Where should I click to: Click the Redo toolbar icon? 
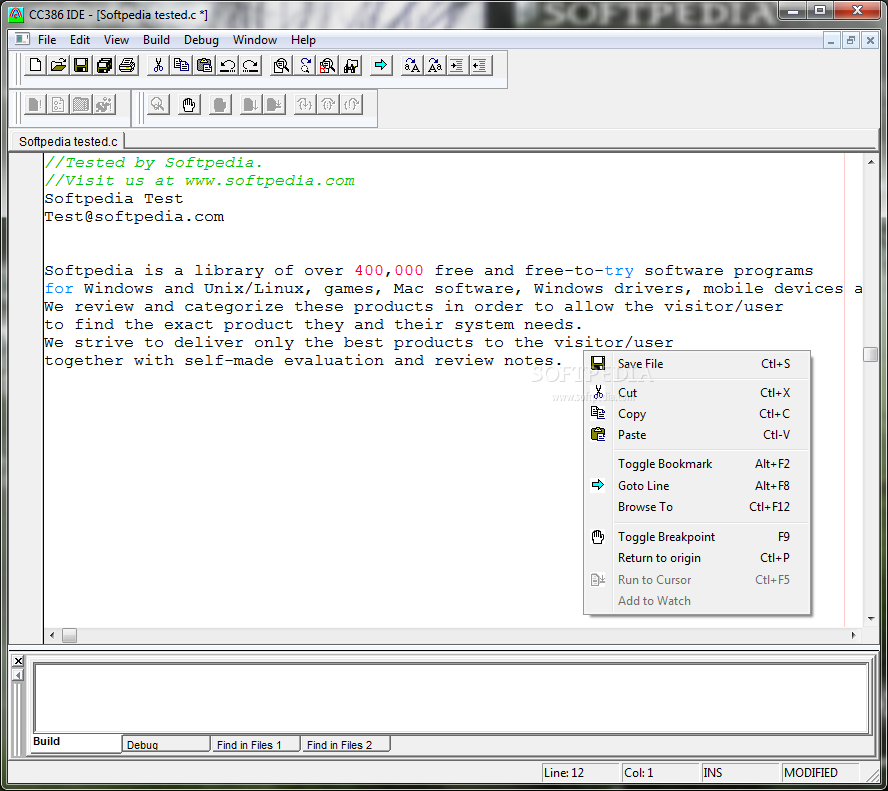coord(250,66)
